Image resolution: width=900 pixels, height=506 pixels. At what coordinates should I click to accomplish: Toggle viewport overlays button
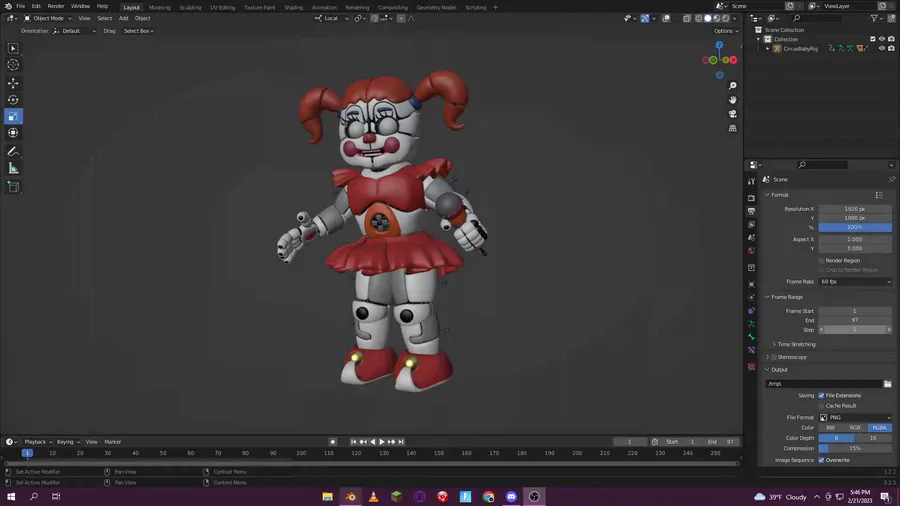[666, 18]
